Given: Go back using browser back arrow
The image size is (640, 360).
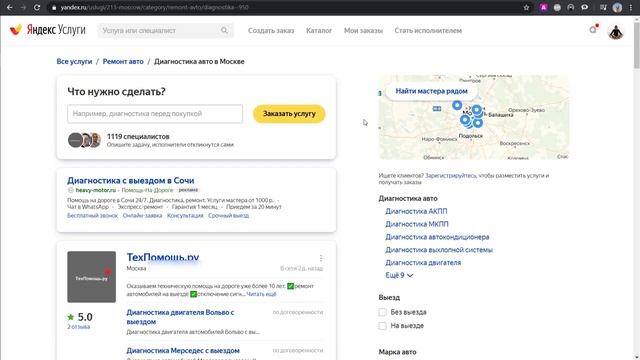Looking at the screenshot, I should [10, 7].
